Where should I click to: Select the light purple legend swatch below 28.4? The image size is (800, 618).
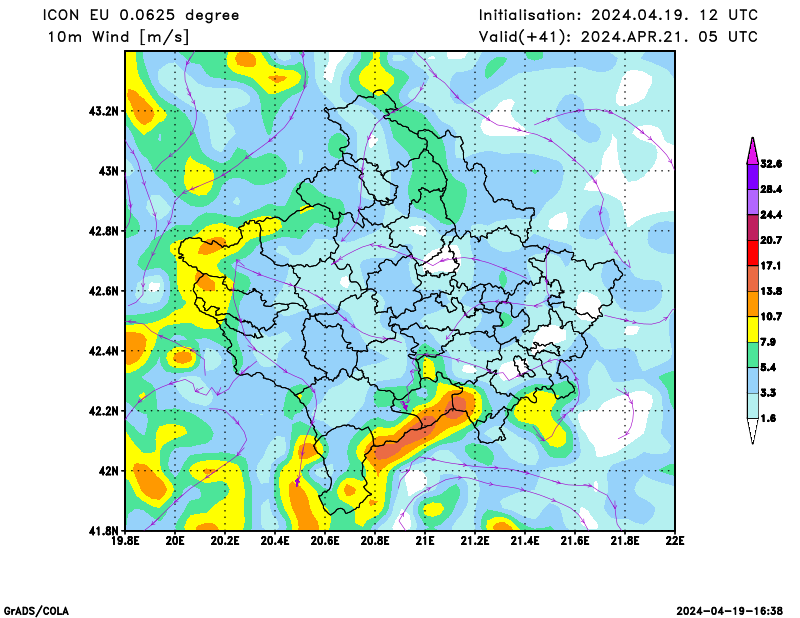753,202
